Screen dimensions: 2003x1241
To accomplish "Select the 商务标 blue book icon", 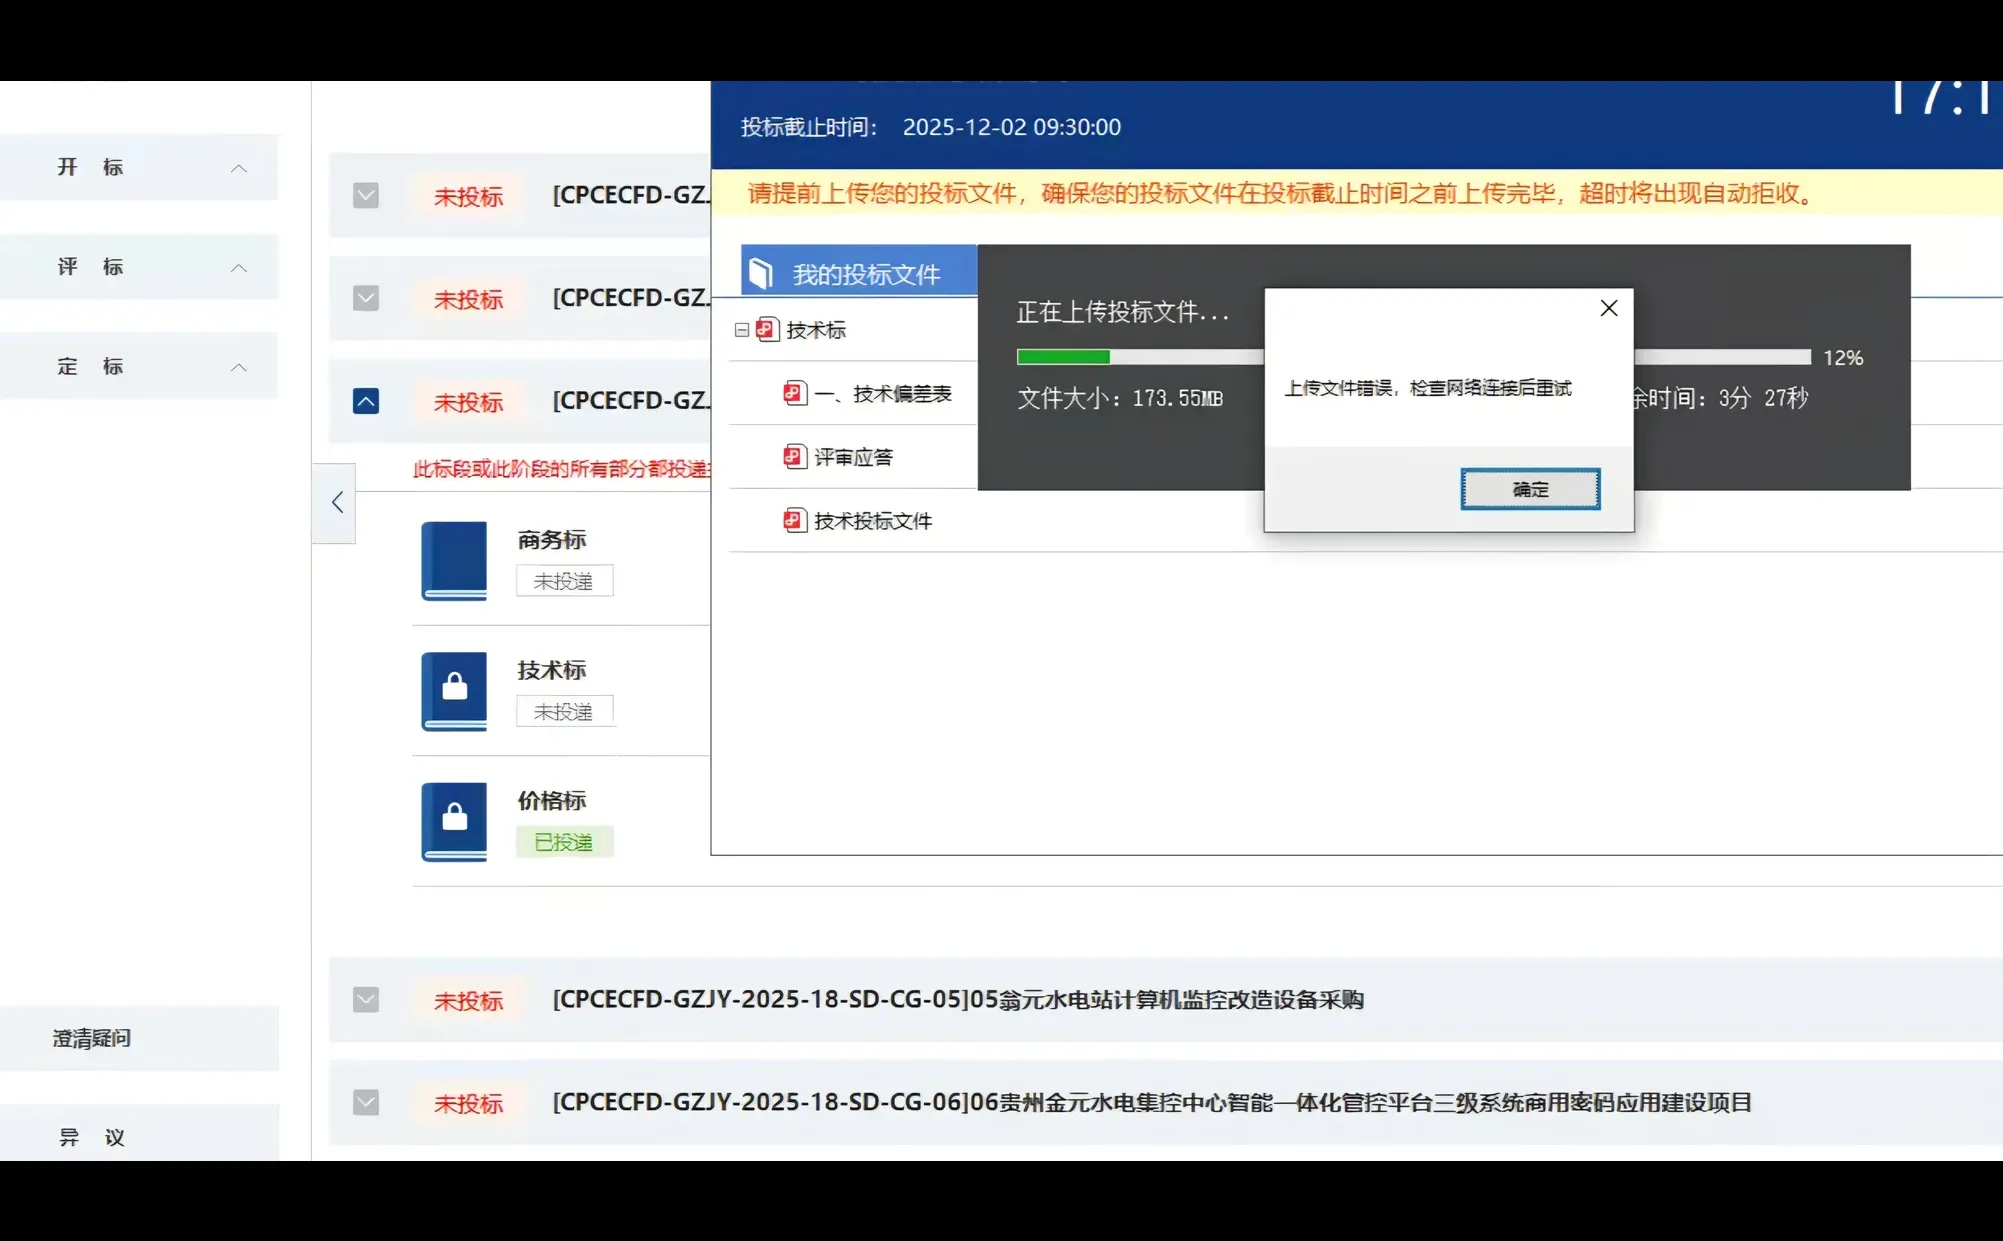I will point(454,561).
